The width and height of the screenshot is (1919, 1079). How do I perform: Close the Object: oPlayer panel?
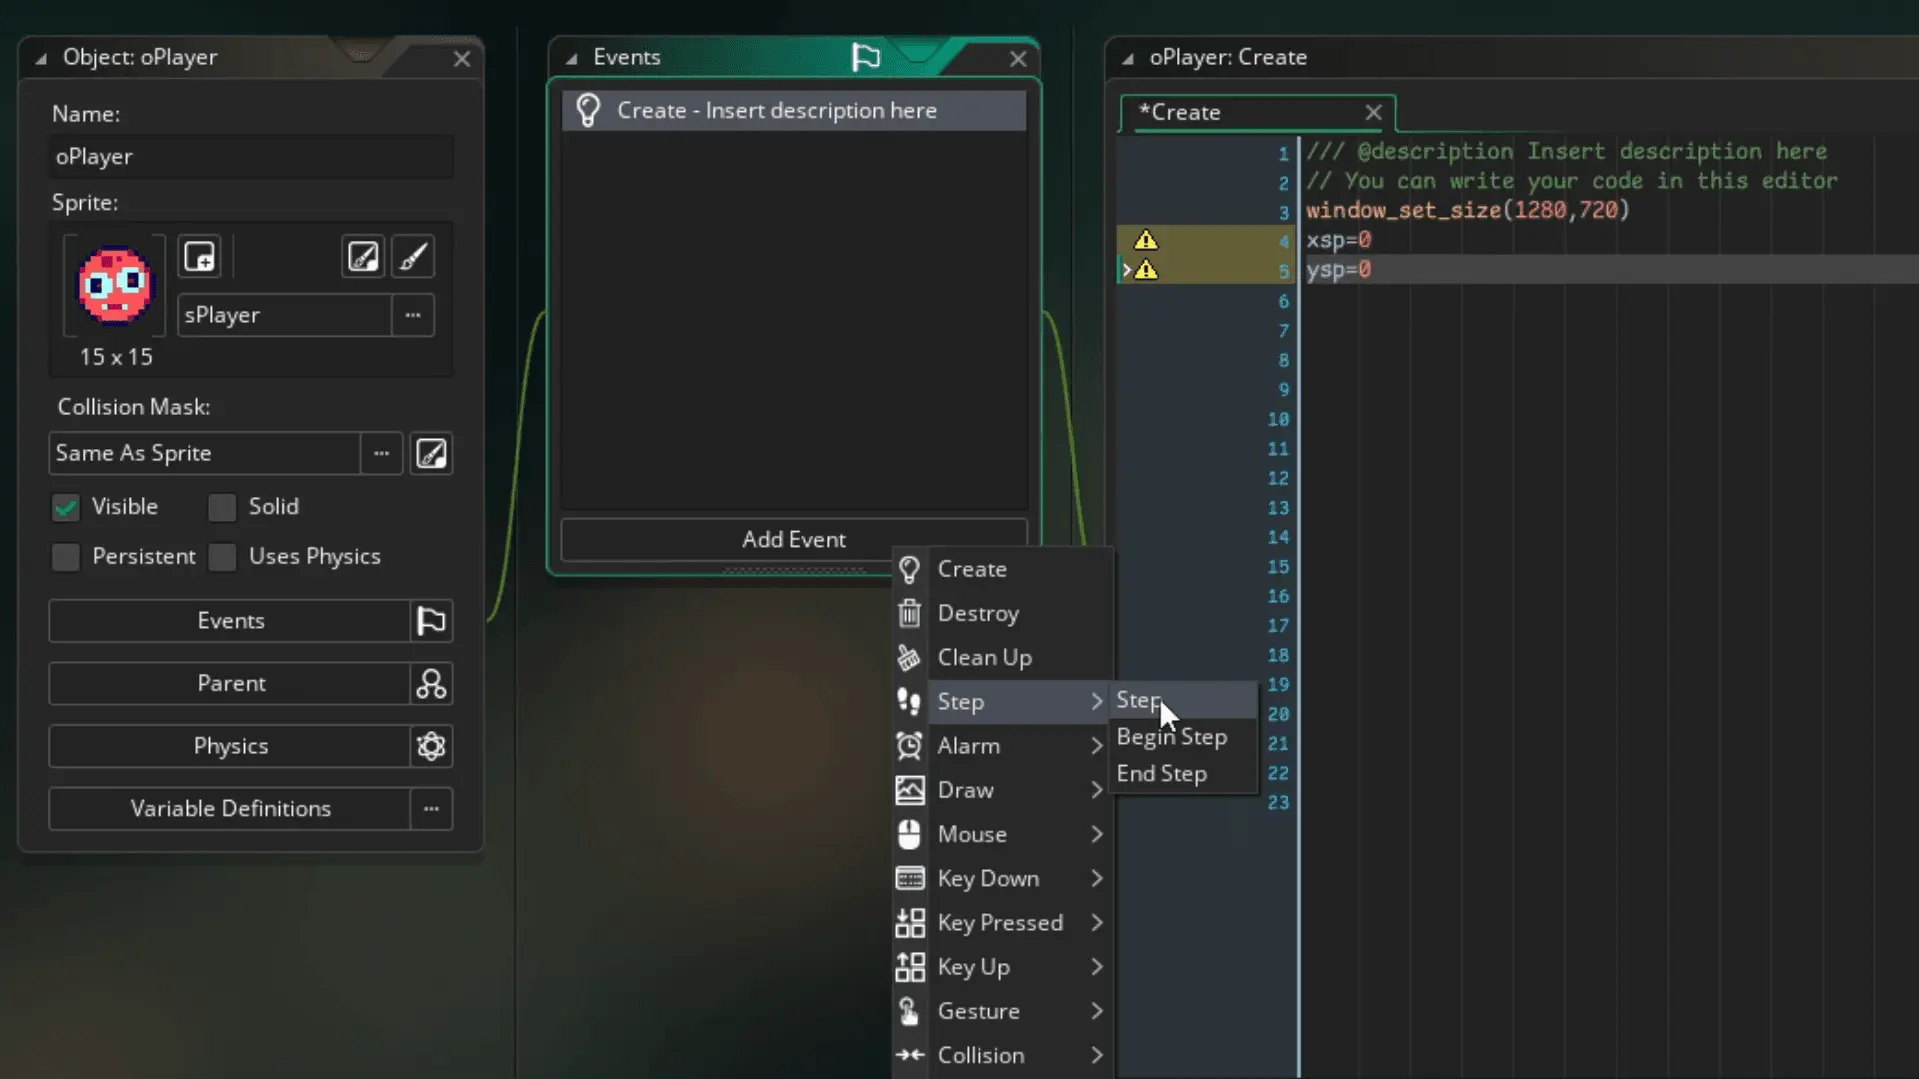click(x=462, y=58)
